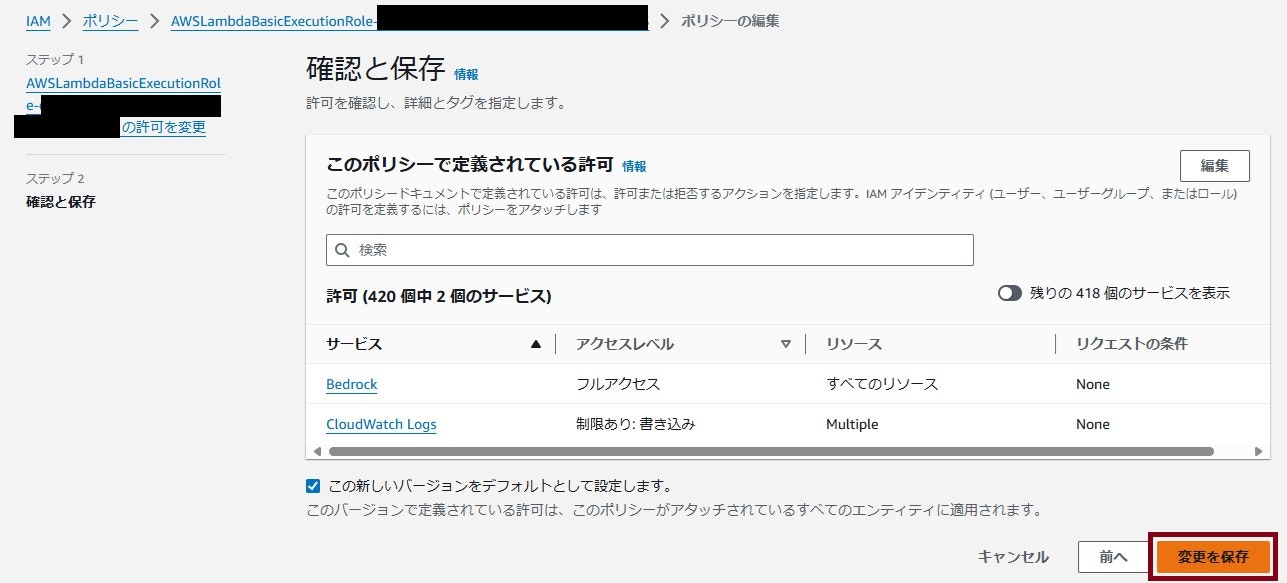Click 情報 link beside このポリシーで定義されている許可
Viewport: 1287px width, 583px height.
tap(634, 166)
